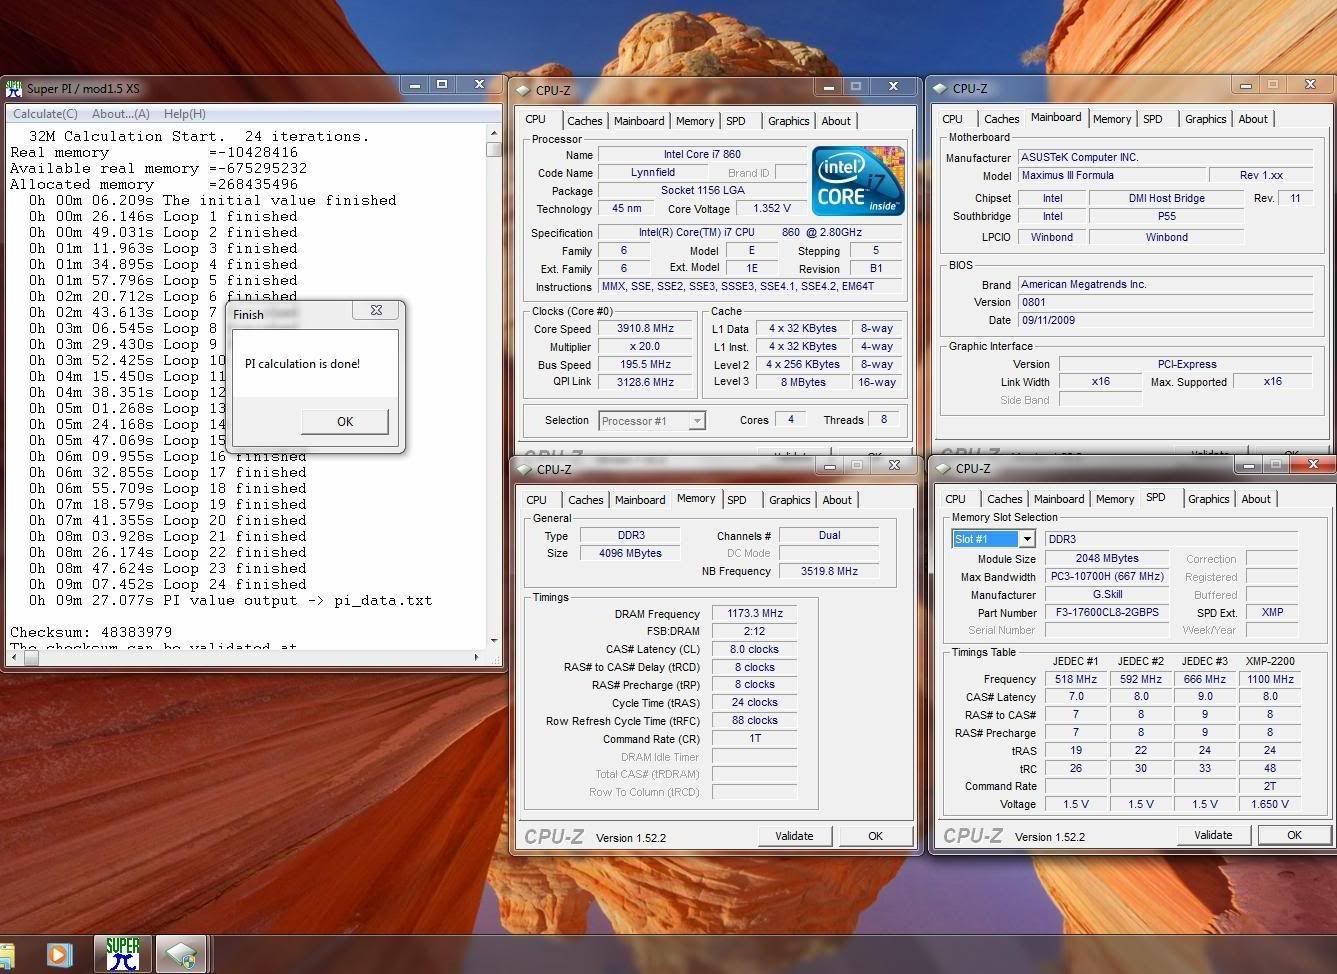Open About tab in Core i7 860 CPU-Z window

pyautogui.click(x=836, y=121)
